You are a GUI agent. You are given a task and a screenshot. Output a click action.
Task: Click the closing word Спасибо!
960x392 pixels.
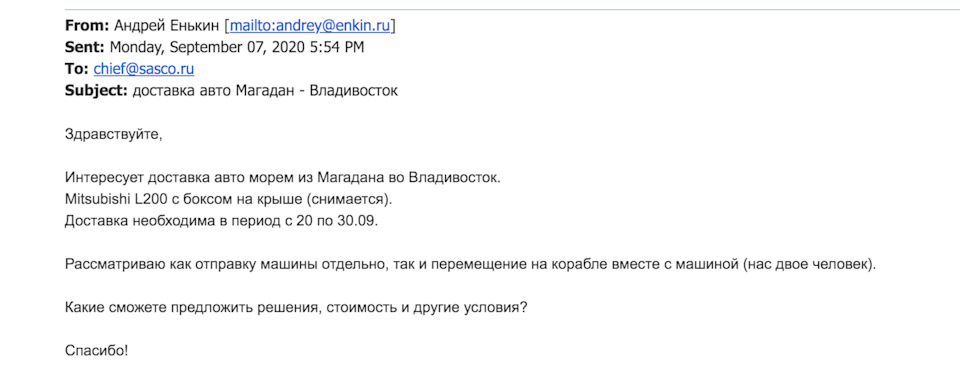[97, 352]
